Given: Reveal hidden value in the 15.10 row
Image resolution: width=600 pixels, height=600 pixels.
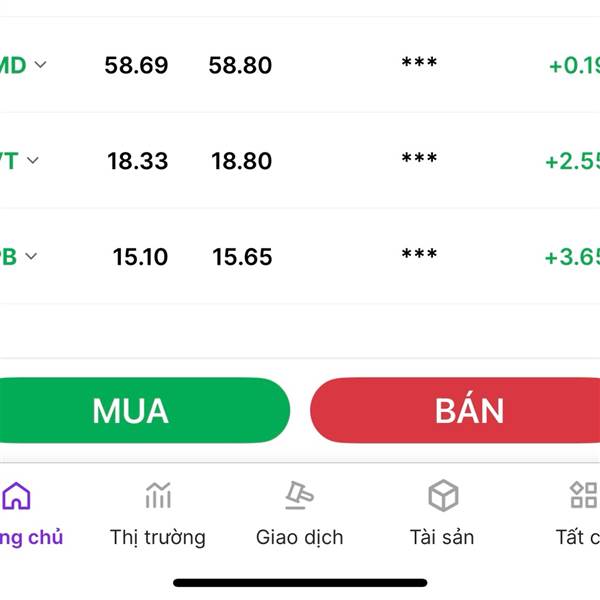Looking at the screenshot, I should tap(419, 253).
